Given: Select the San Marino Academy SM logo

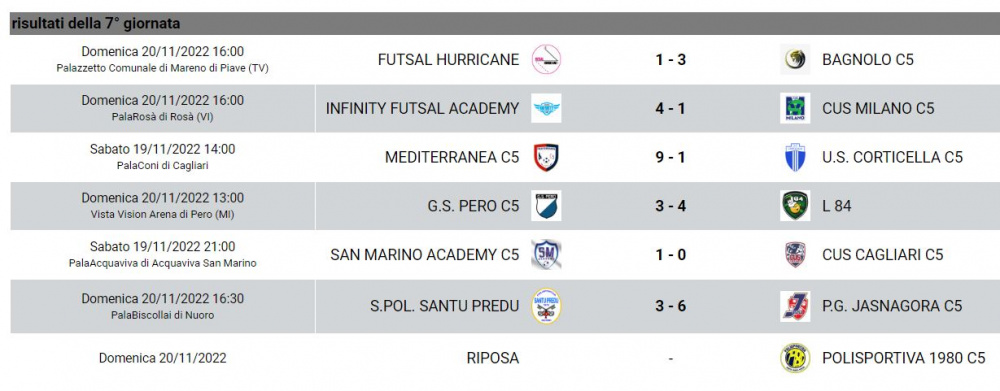Looking at the screenshot, I should click(x=546, y=255).
